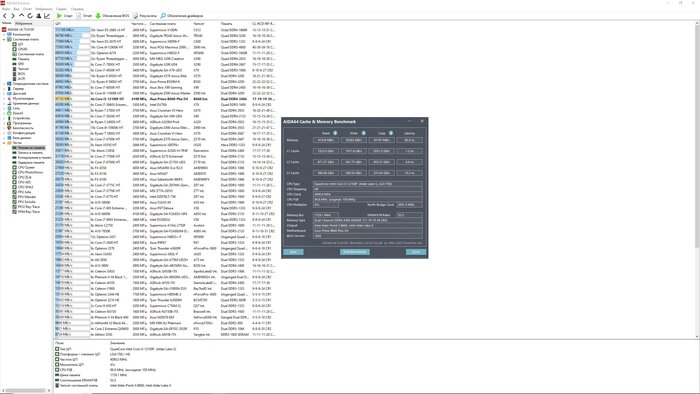Screen dimensions: 700x394
Task: Click the info icon beside Write in the benchmark dialog
Action: point(363,133)
